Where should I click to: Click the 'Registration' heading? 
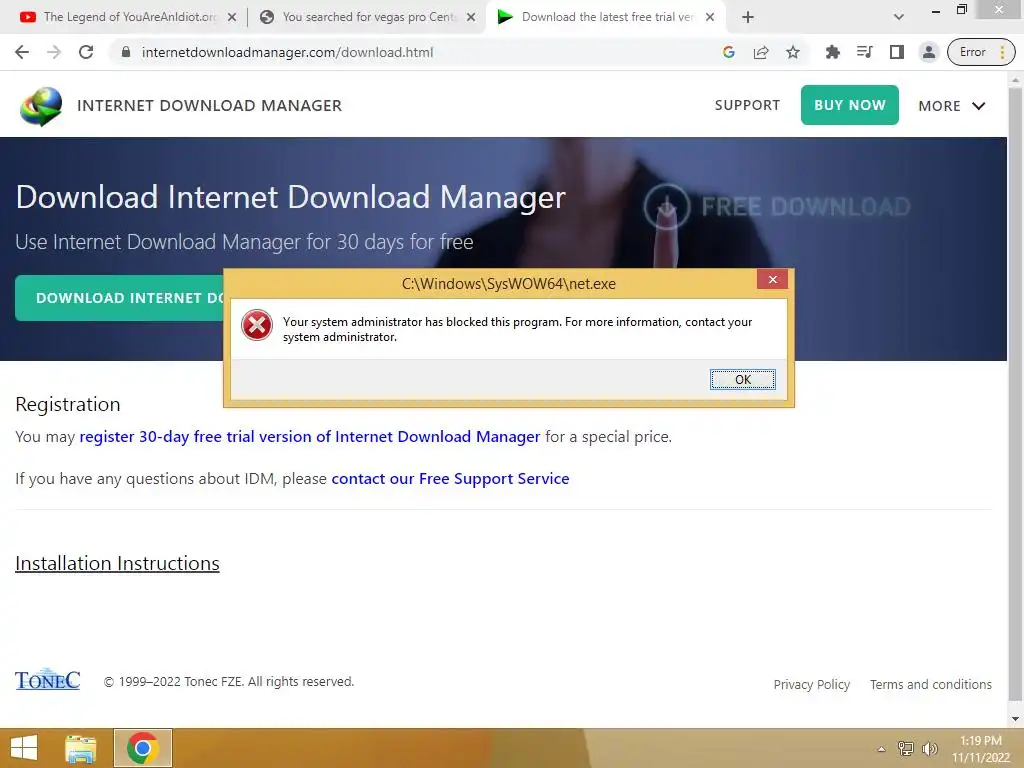click(68, 404)
